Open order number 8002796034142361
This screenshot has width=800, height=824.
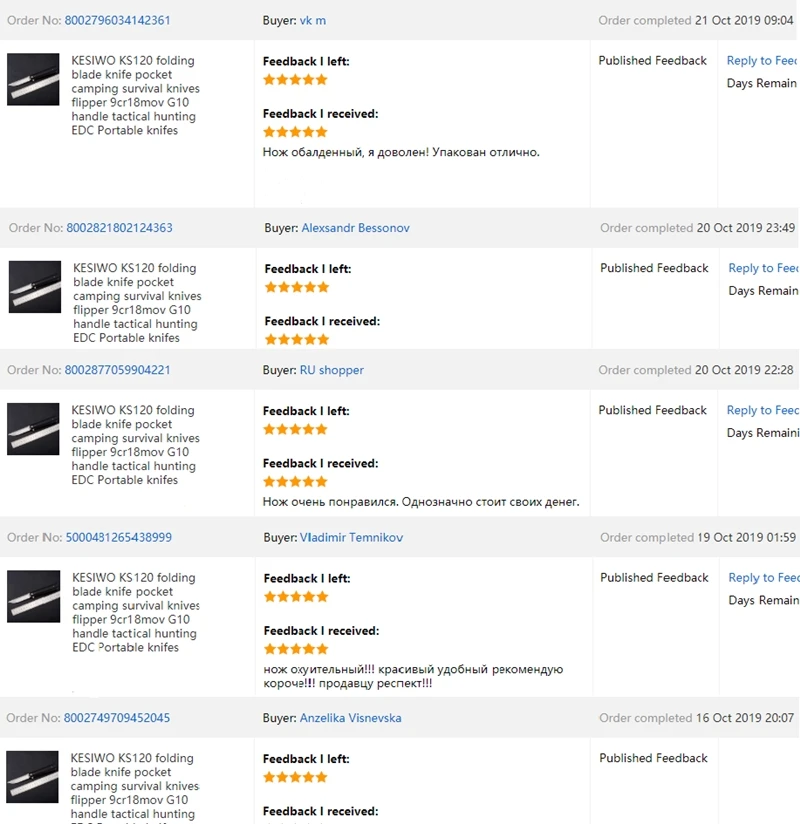tap(117, 20)
